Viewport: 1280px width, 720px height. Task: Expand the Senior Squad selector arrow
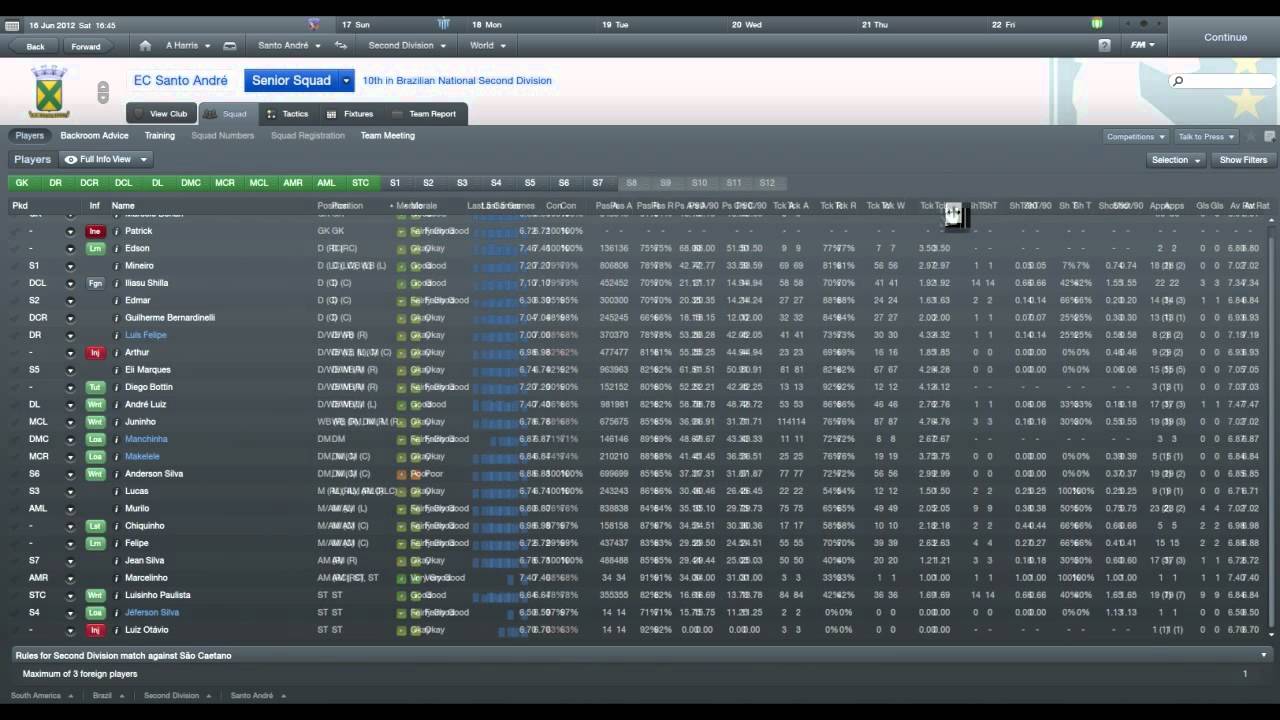click(347, 81)
